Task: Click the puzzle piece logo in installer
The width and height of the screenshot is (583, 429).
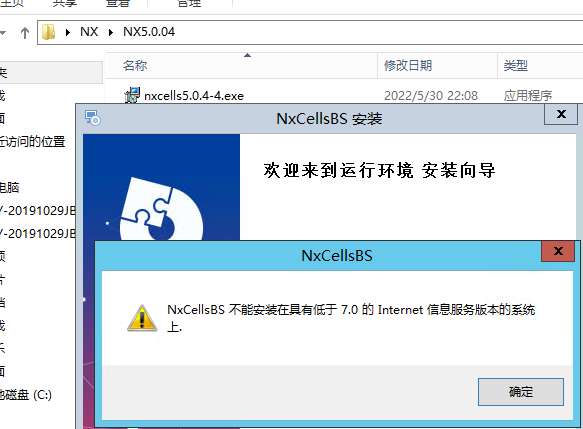Action: tap(161, 209)
